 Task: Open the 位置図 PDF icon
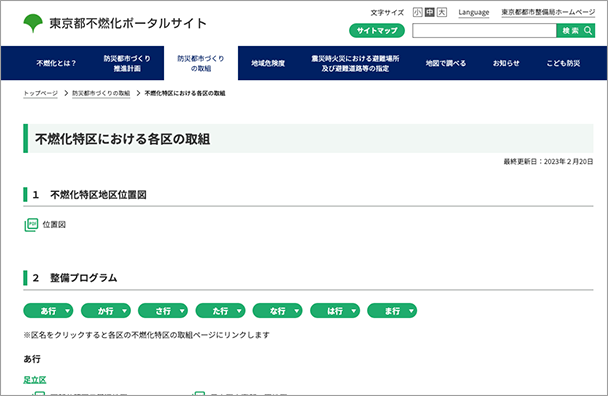[31, 225]
